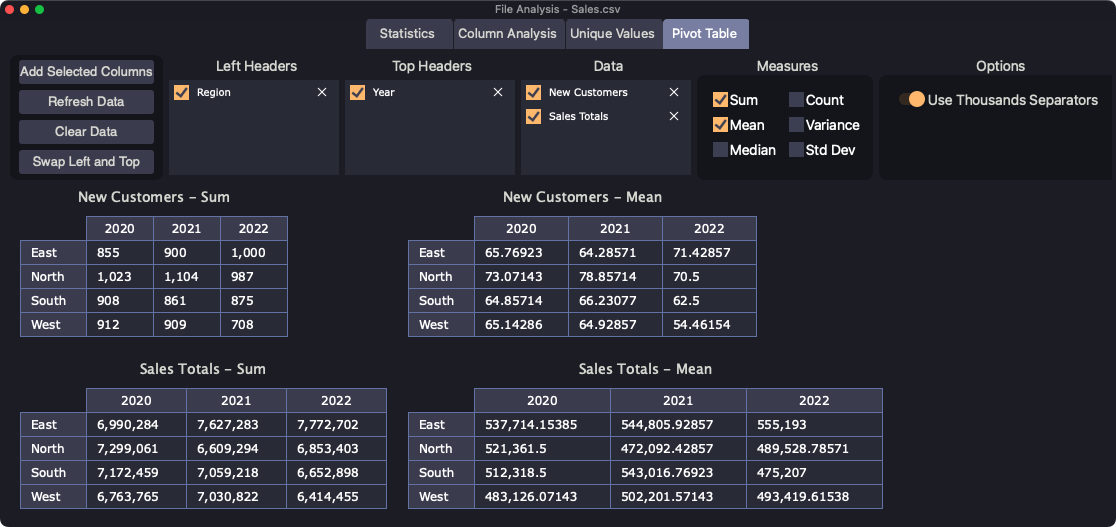
Task: Disable the Sum measure
Action: coord(720,100)
